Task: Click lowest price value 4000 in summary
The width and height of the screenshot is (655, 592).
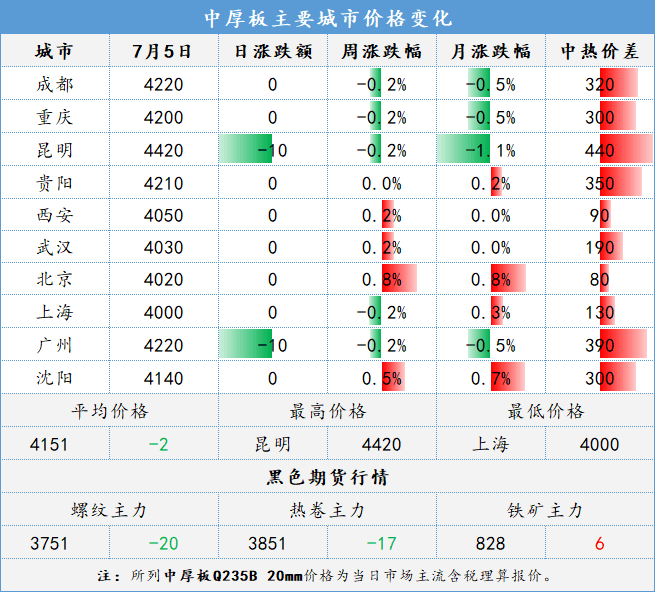Action: click(599, 445)
